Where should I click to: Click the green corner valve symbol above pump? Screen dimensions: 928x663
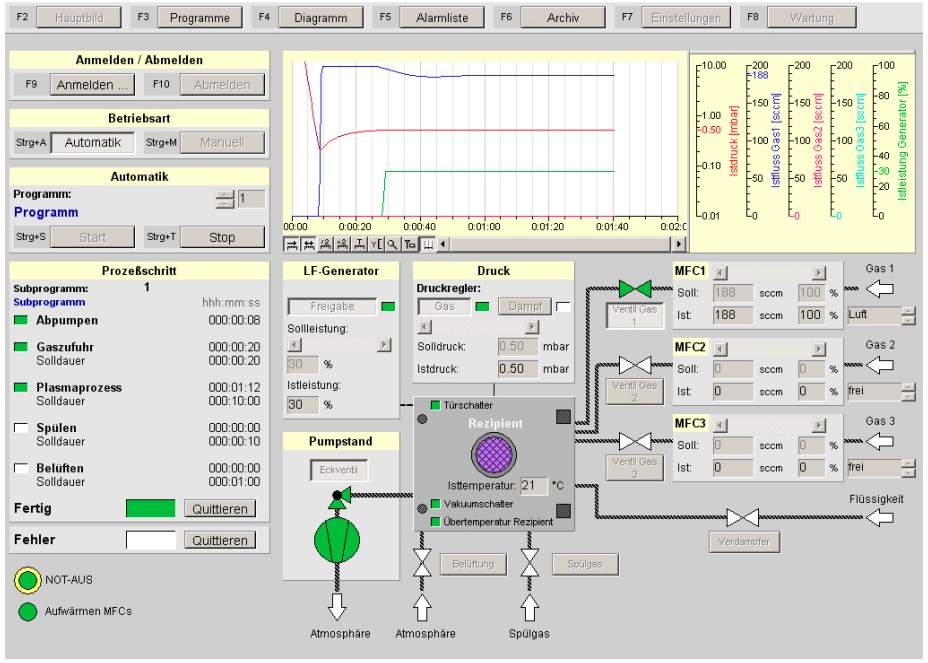339,497
